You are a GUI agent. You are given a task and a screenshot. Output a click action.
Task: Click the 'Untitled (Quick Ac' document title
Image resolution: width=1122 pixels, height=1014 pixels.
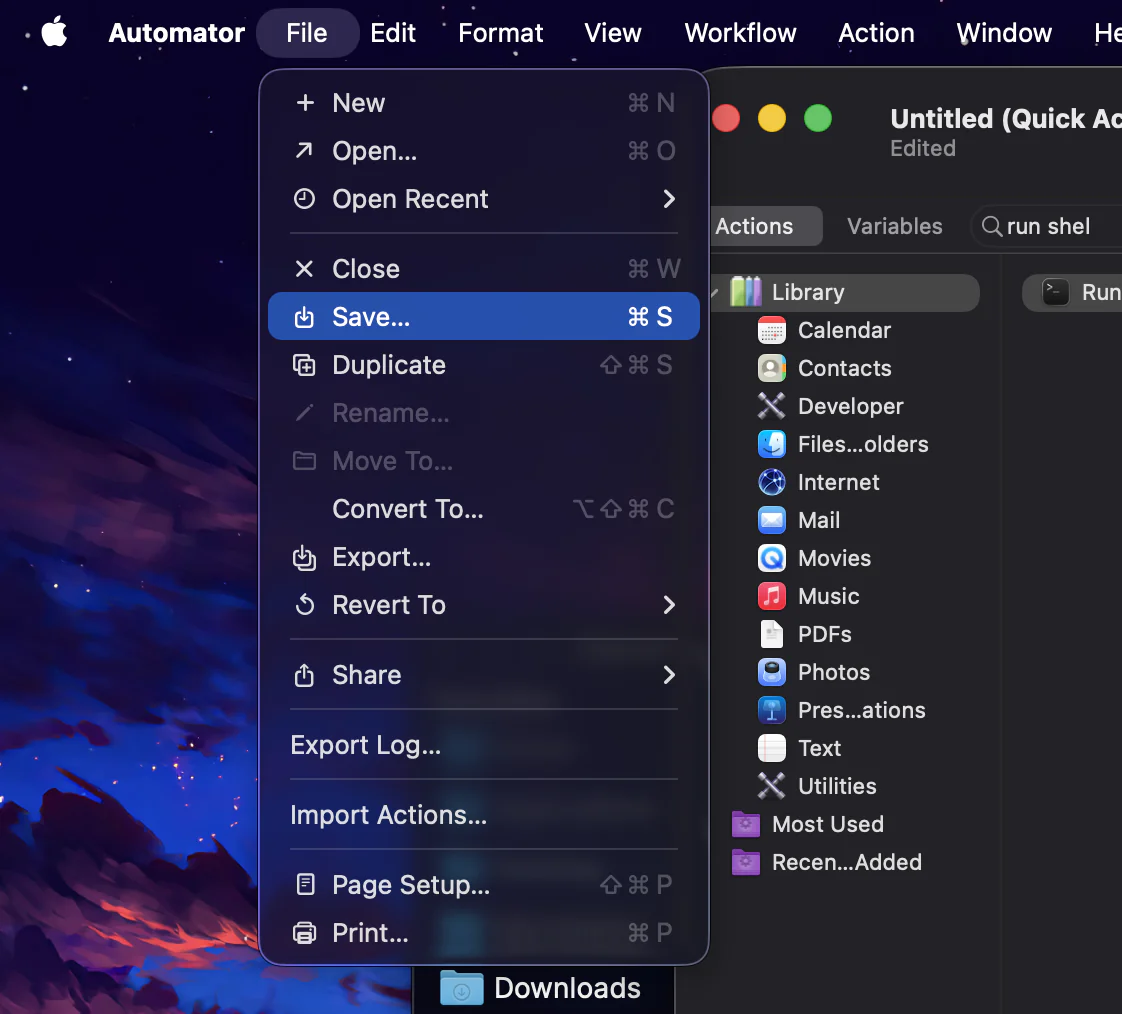(1005, 119)
